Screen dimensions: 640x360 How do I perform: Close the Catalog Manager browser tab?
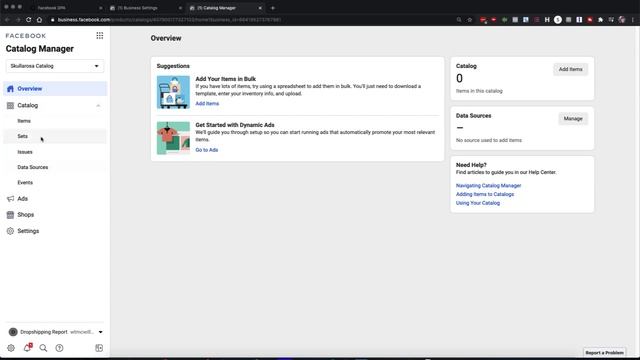pyautogui.click(x=260, y=8)
